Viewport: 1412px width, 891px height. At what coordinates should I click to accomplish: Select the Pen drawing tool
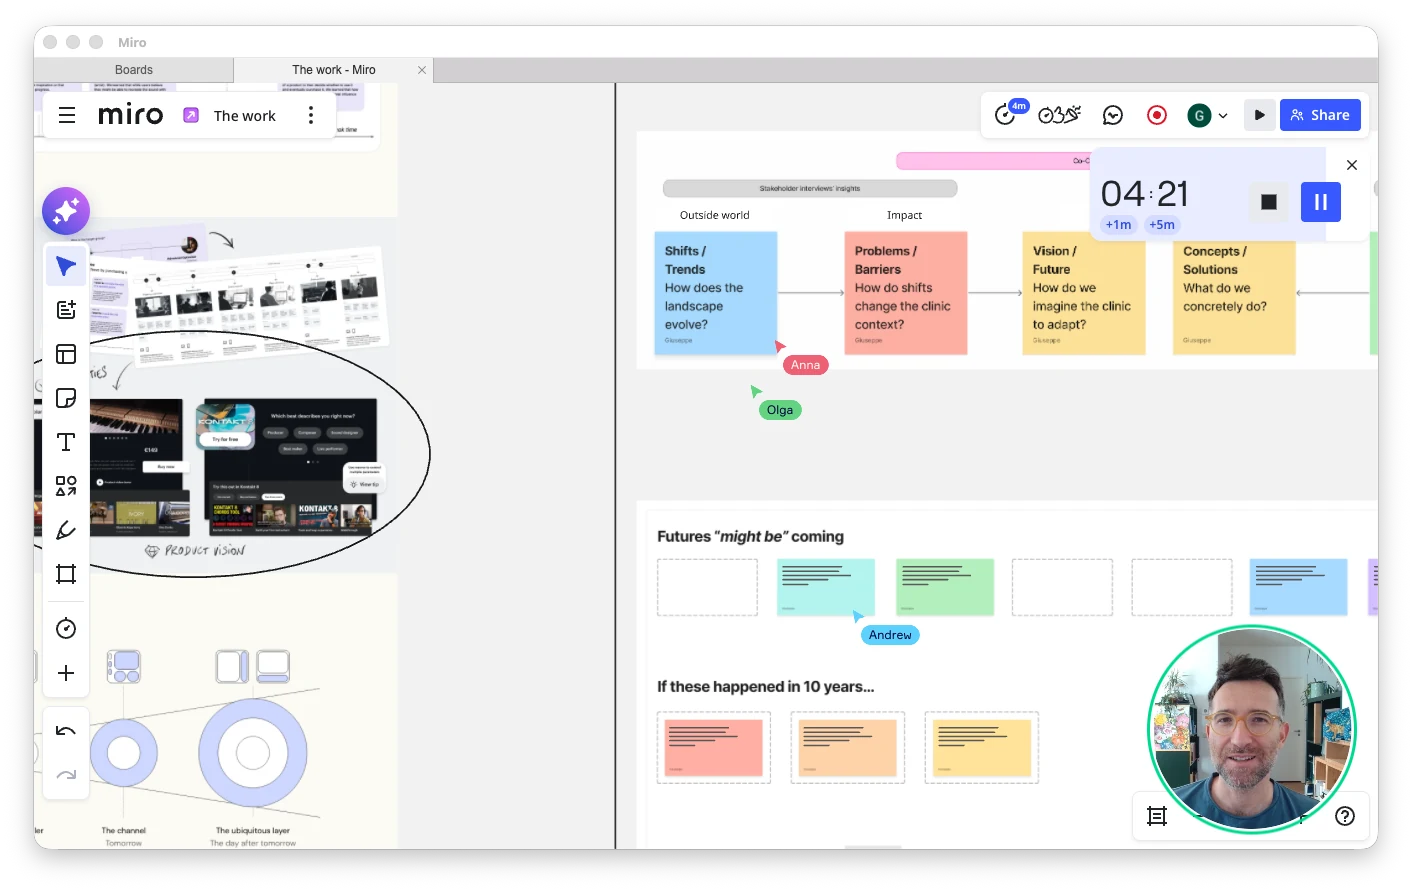pos(66,530)
